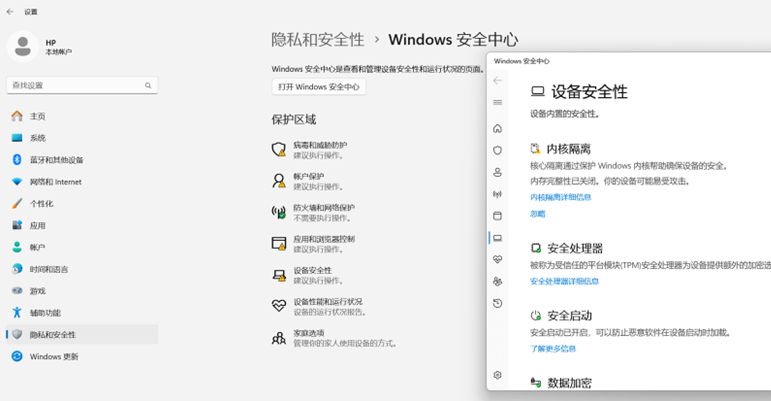The width and height of the screenshot is (771, 401).
Task: Select 帐户 in Settings sidebar
Action: click(x=82, y=247)
